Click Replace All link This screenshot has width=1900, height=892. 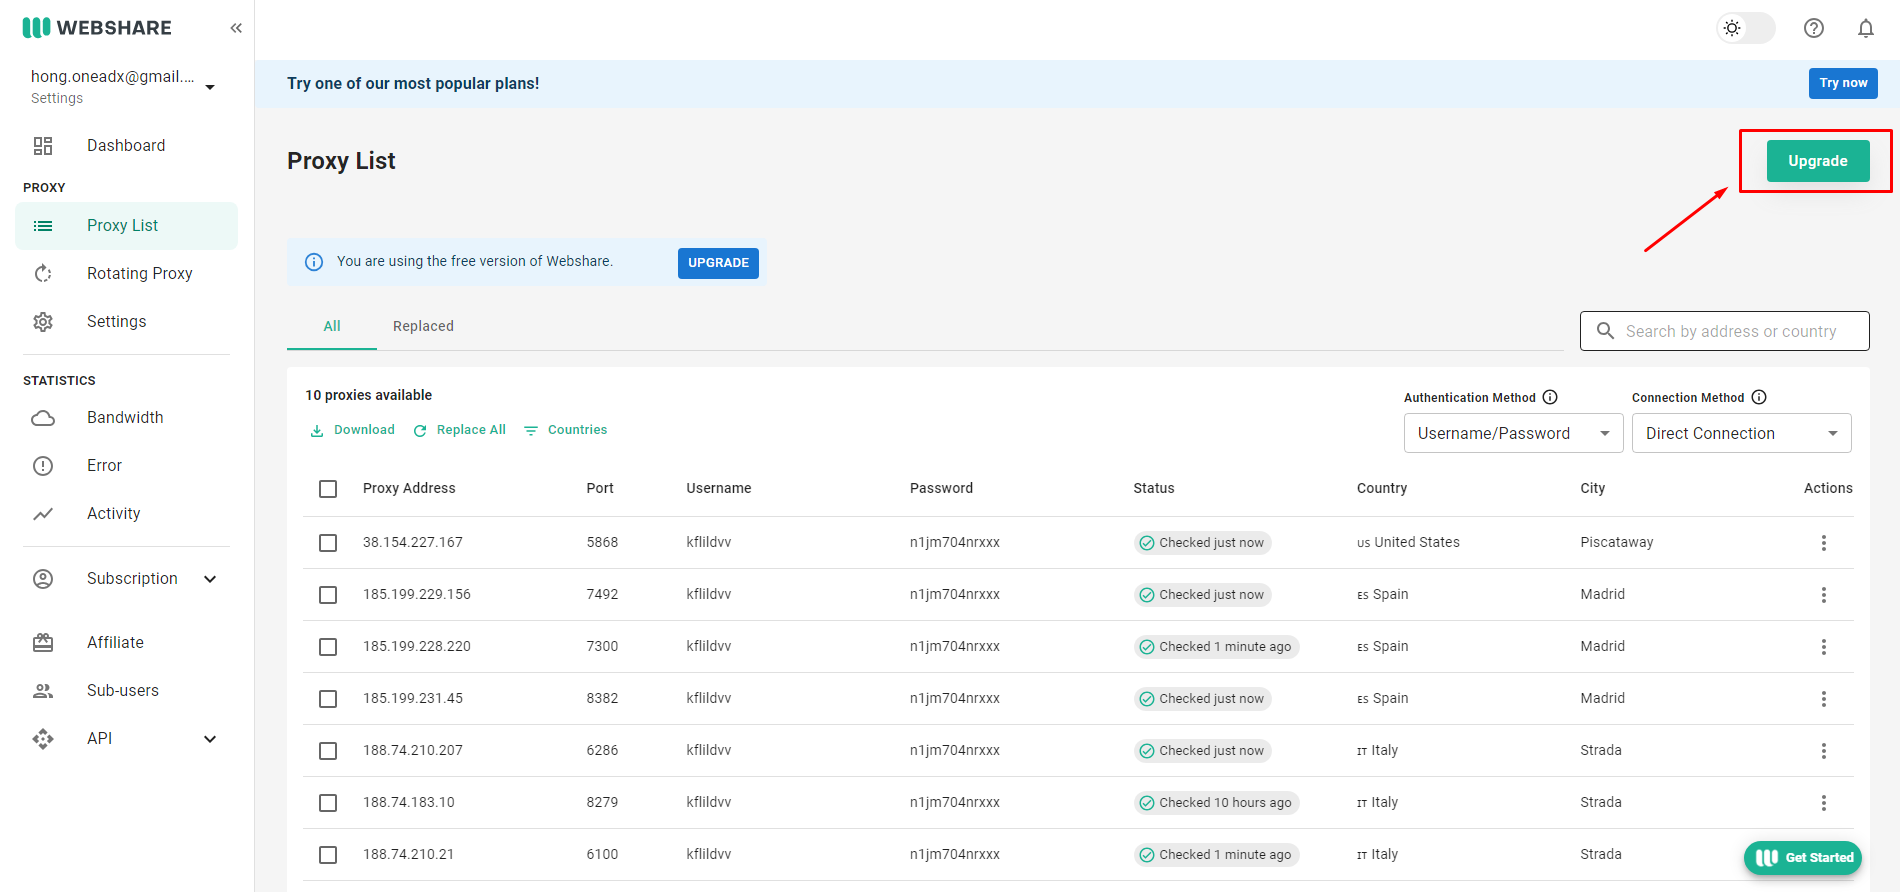(x=460, y=430)
